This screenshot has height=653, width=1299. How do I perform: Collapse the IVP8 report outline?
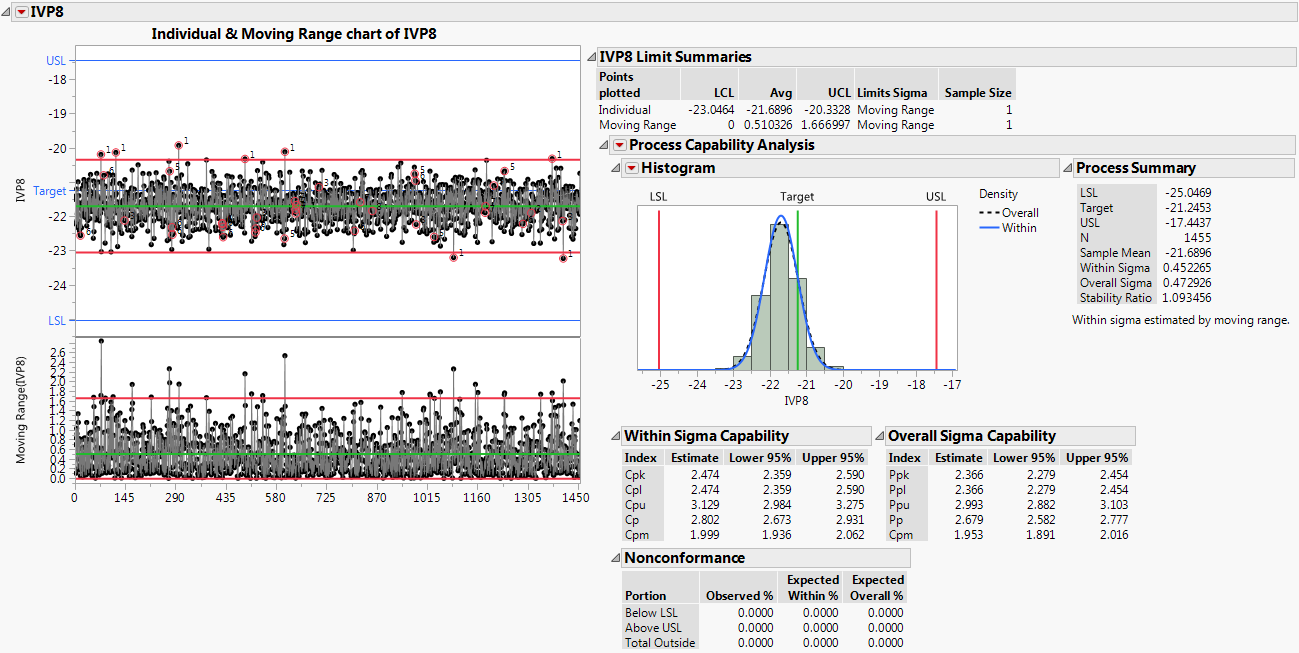tap(8, 11)
